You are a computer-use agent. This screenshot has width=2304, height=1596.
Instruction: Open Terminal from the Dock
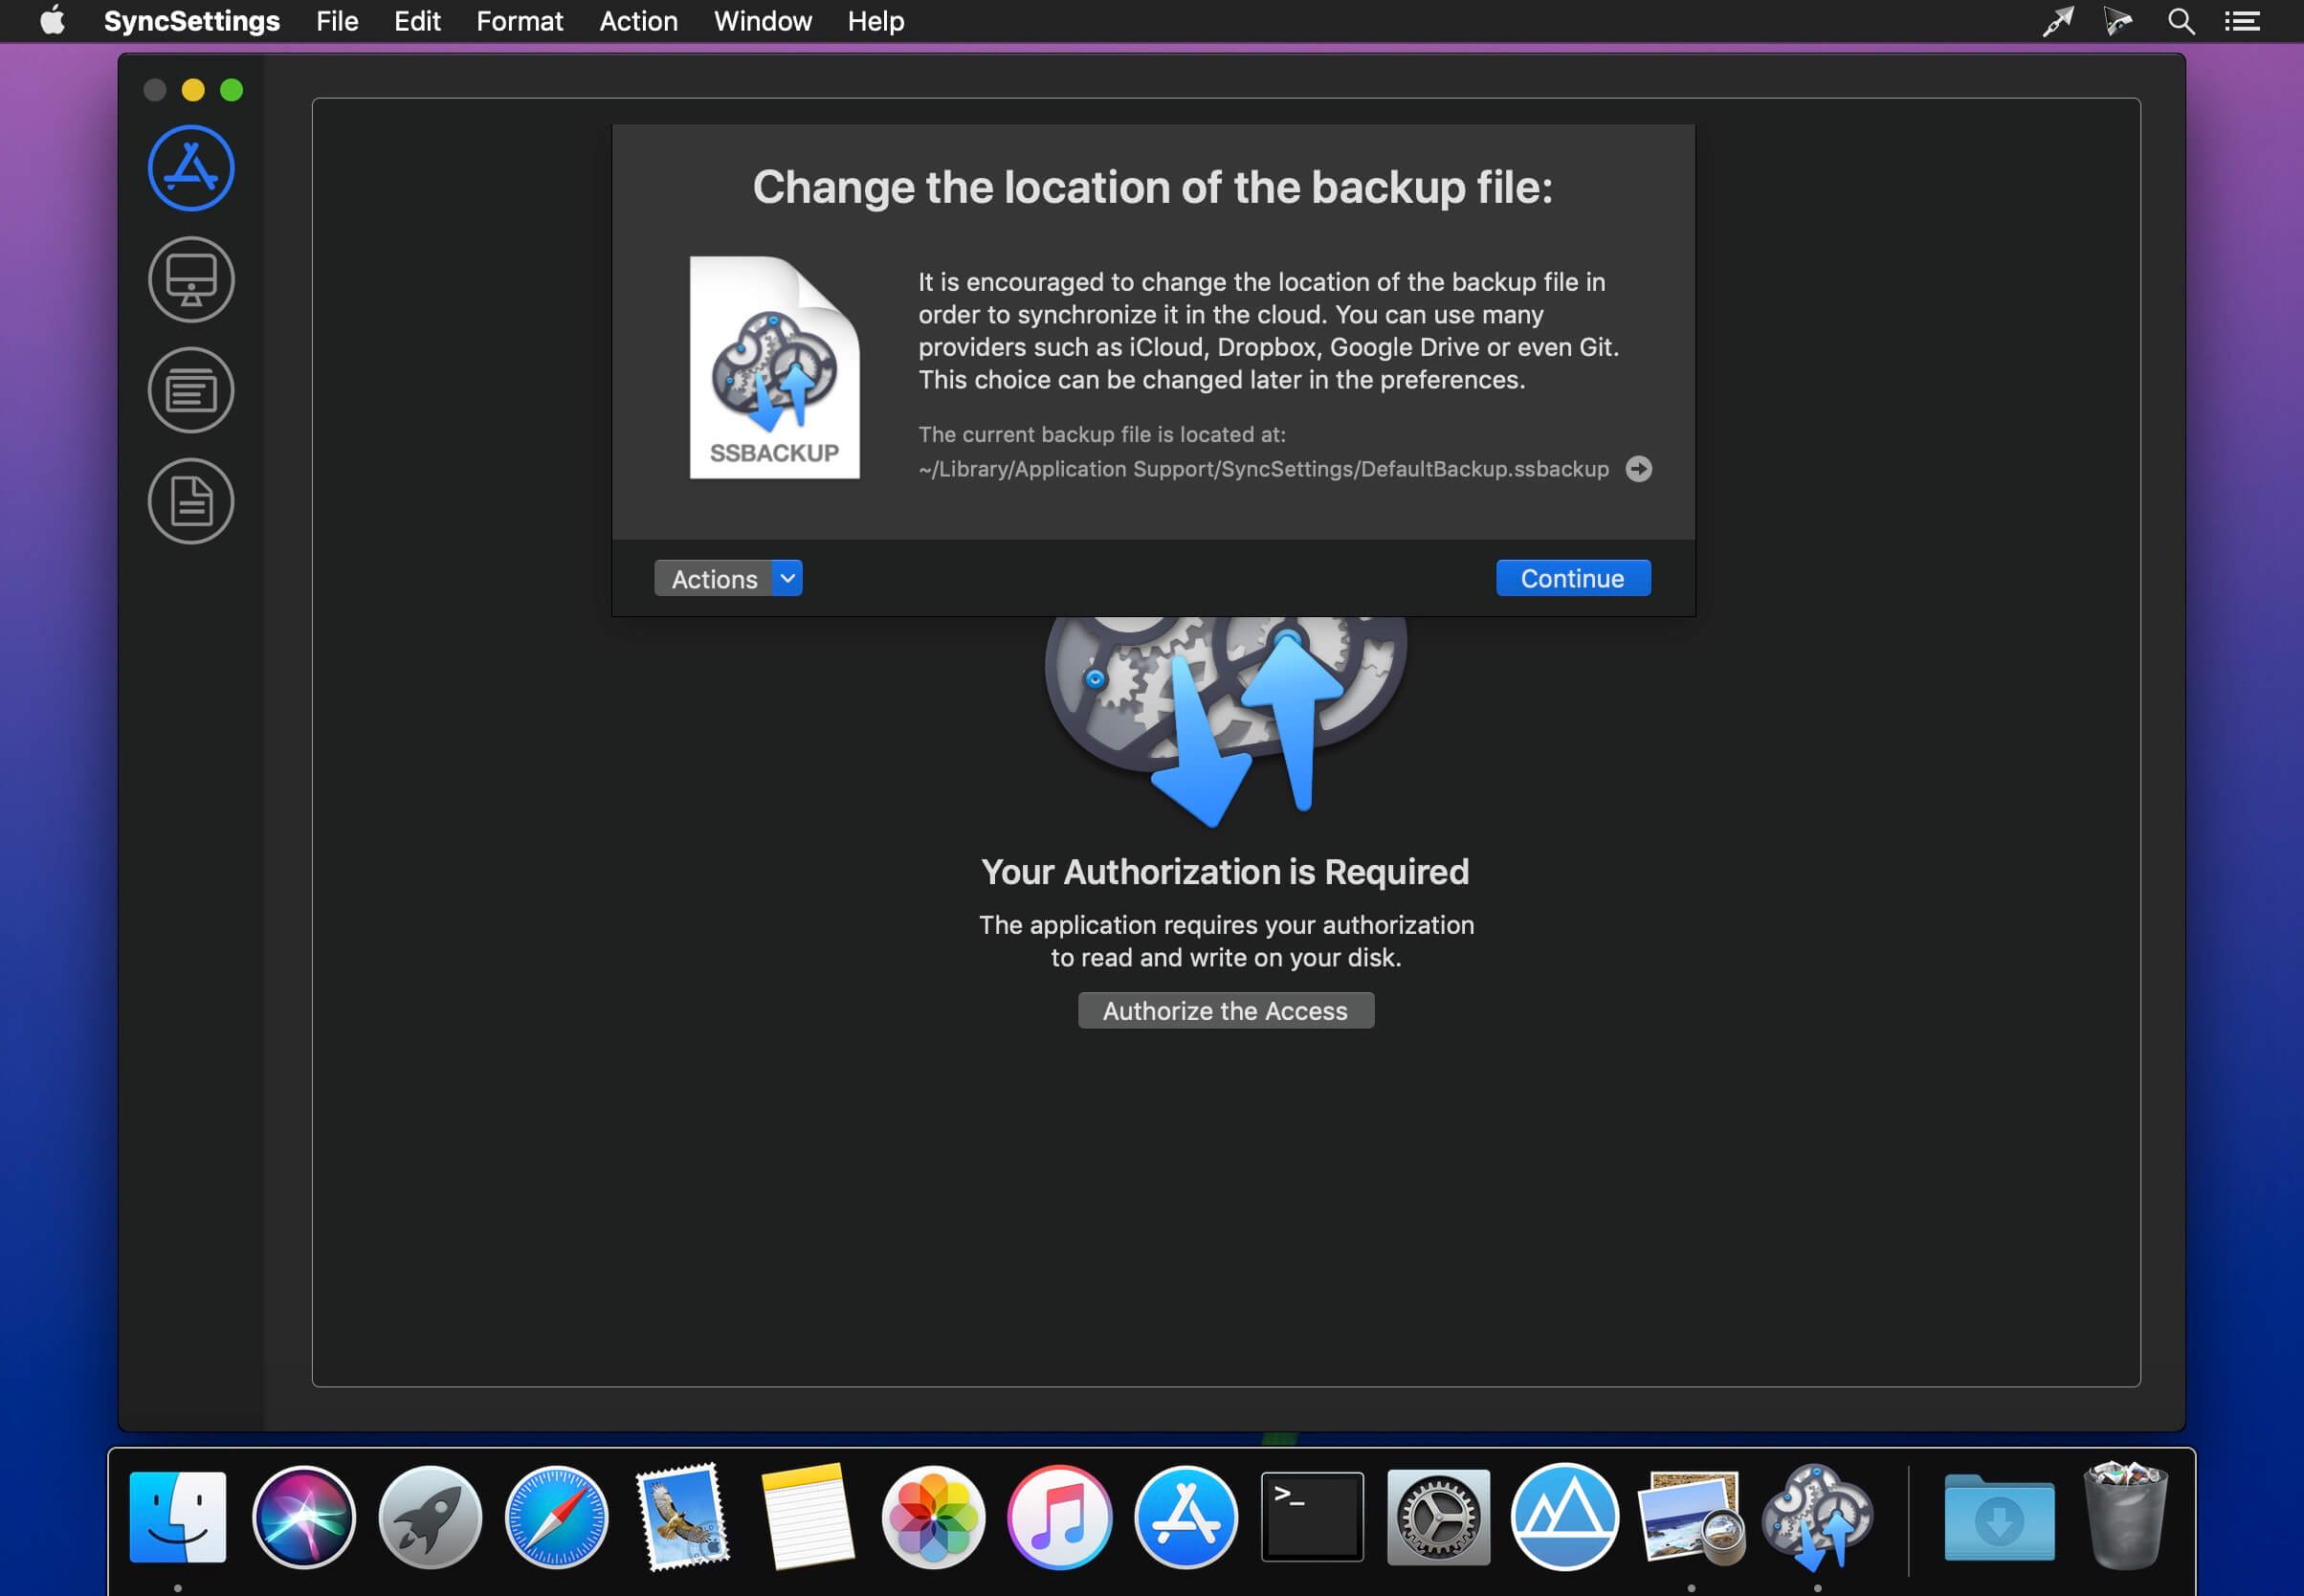[1312, 1515]
